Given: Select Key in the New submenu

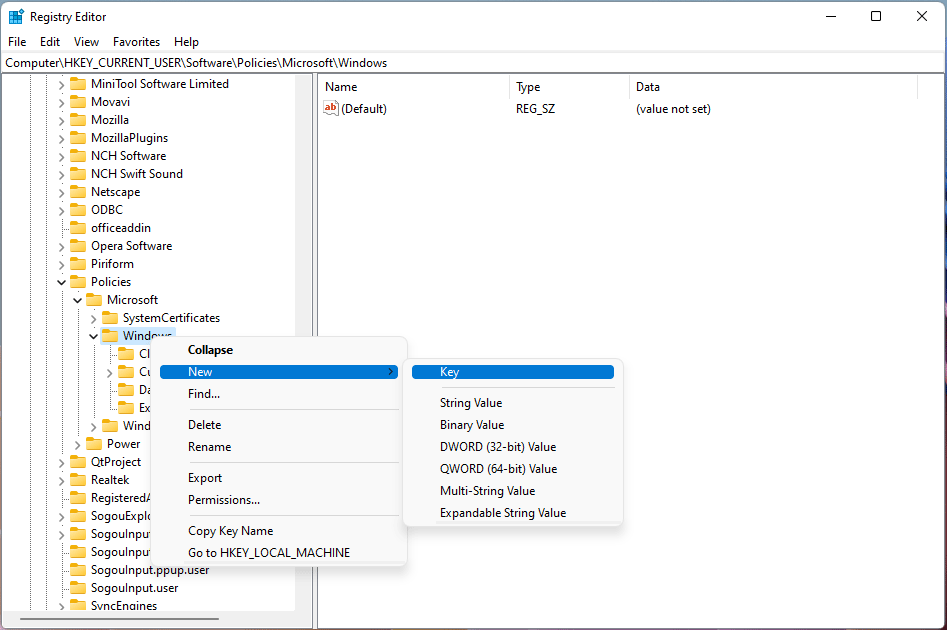Looking at the screenshot, I should coord(513,372).
